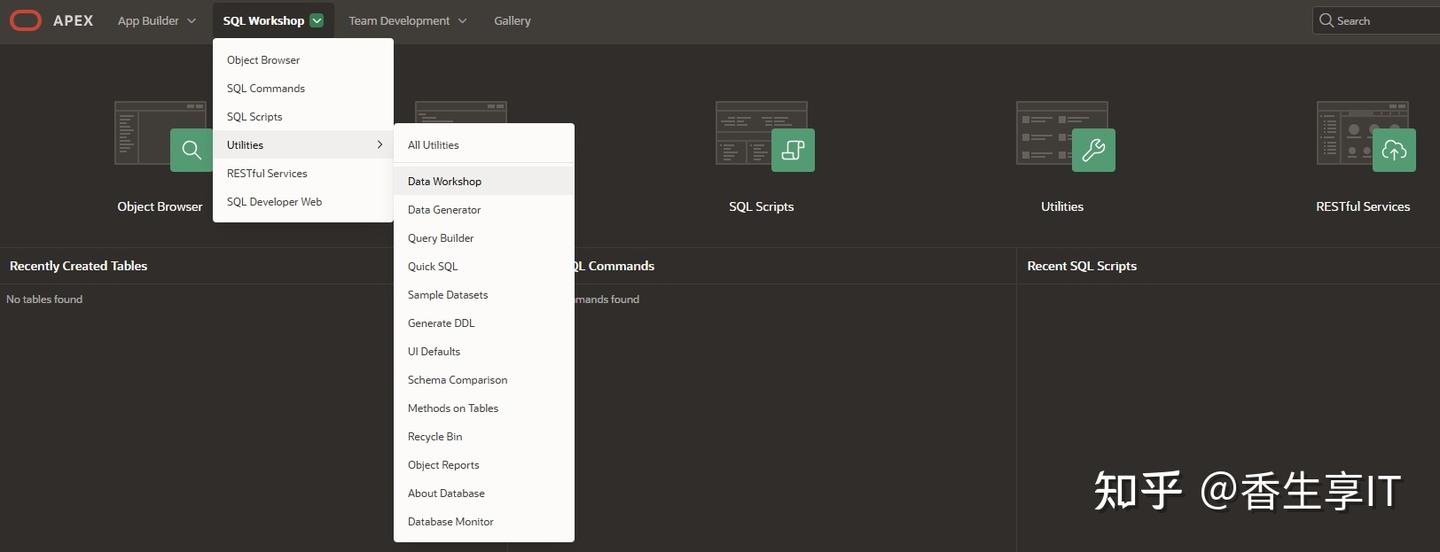The width and height of the screenshot is (1440, 552).
Task: Click the RESTful Services tile label
Action: point(1363,207)
